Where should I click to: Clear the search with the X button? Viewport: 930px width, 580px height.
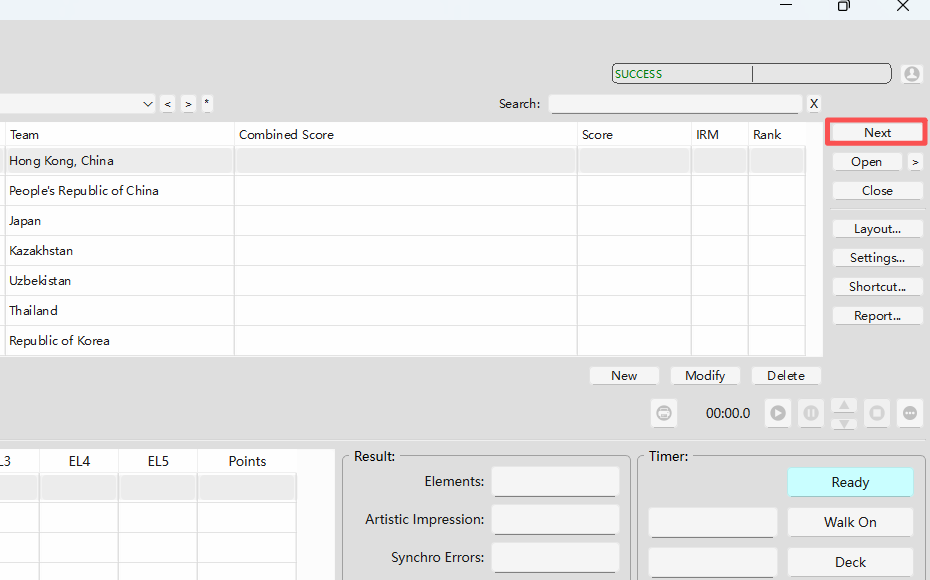[814, 104]
